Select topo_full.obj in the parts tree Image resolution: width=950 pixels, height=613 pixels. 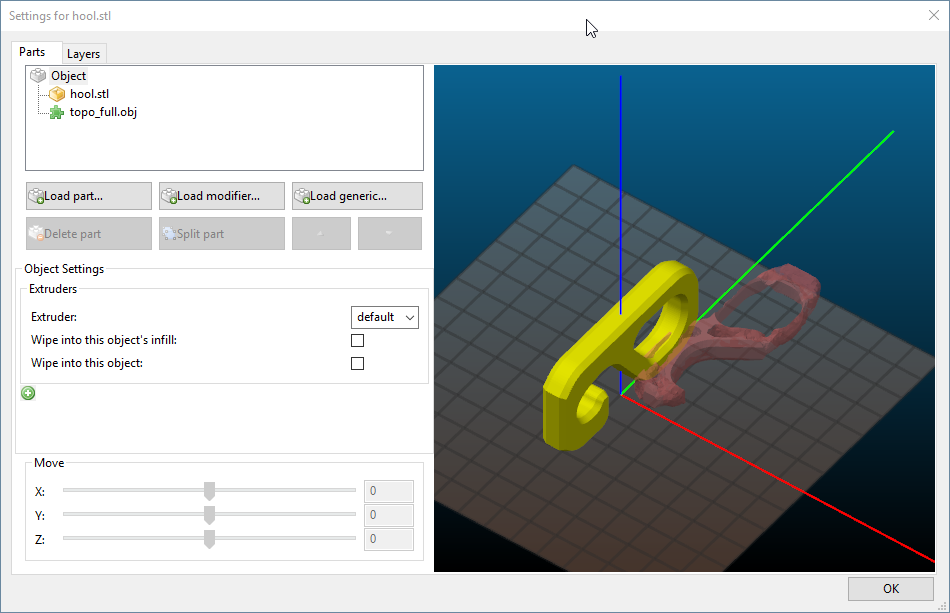point(103,112)
